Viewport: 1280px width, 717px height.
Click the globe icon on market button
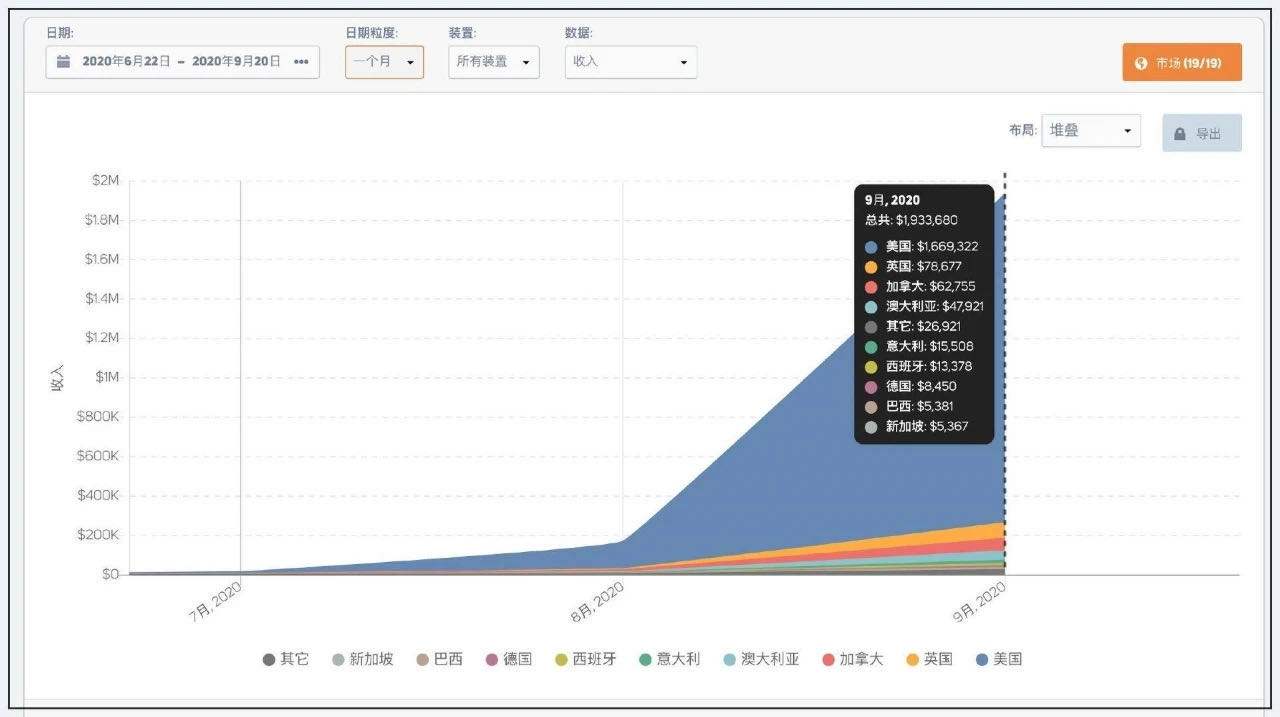[x=1141, y=63]
